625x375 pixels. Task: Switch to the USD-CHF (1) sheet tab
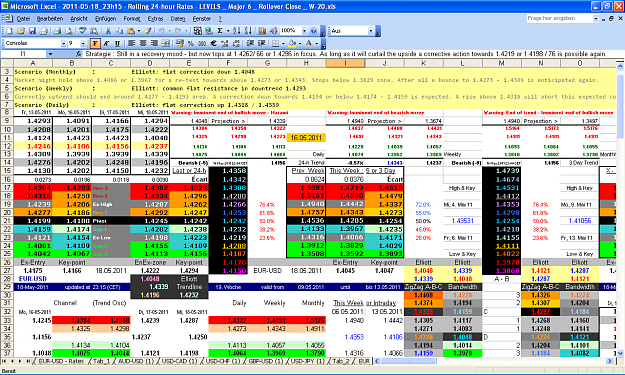pyautogui.click(x=222, y=361)
